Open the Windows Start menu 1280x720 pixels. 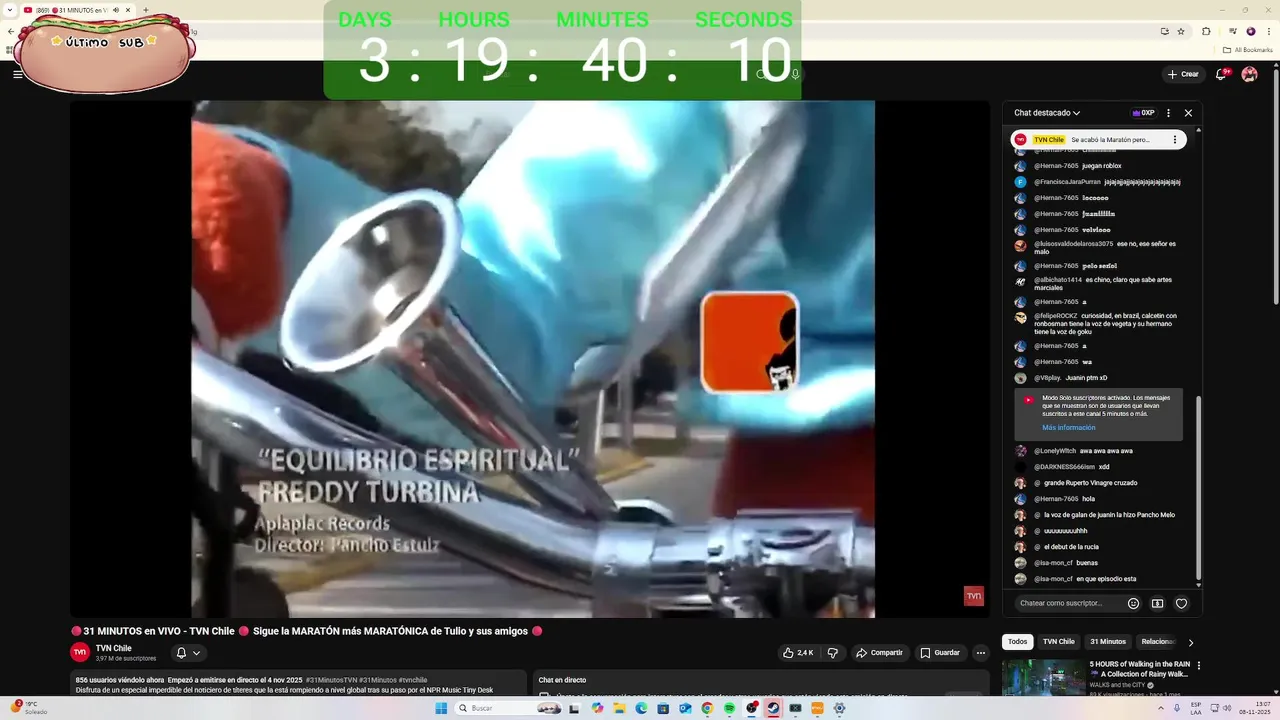pos(441,708)
